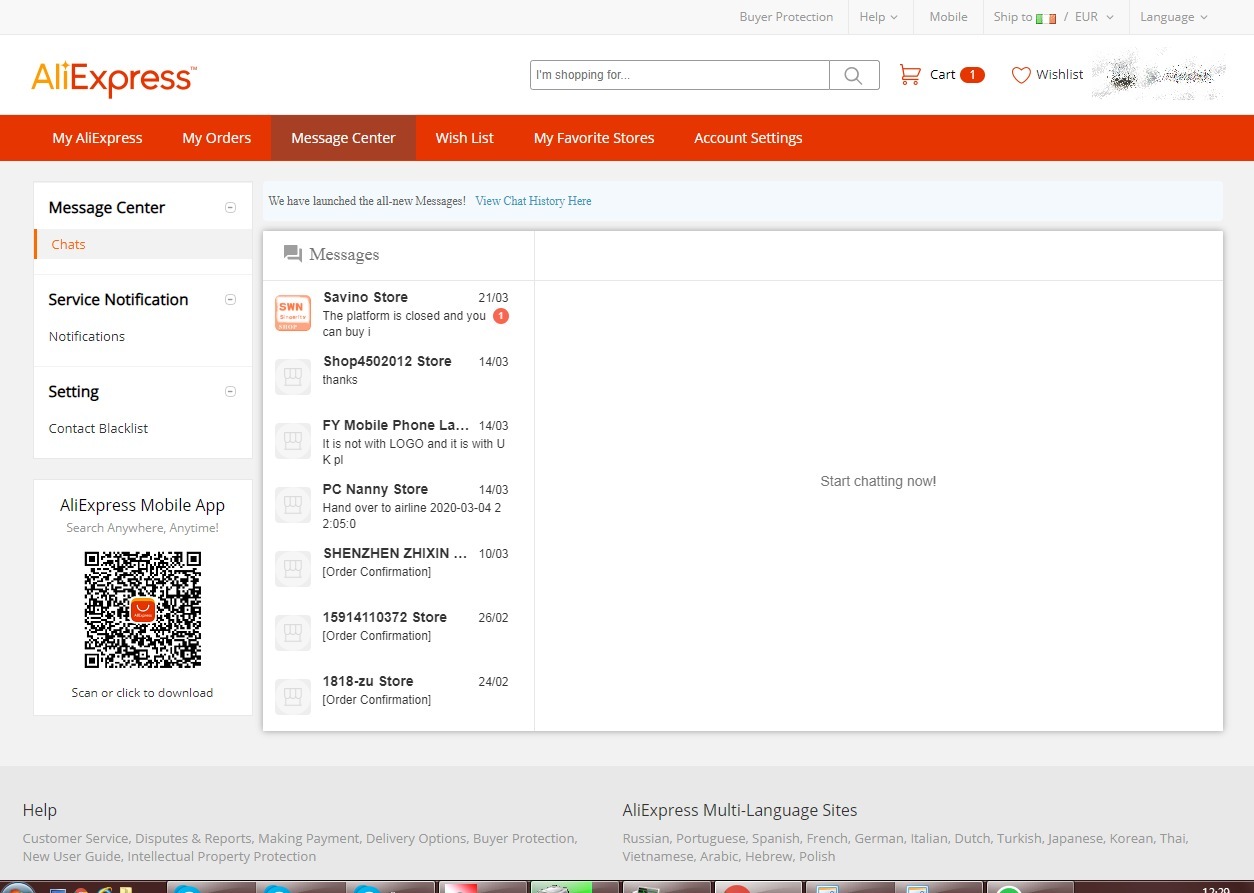1254x893 pixels.
Task: Open the French language site
Action: coord(827,838)
